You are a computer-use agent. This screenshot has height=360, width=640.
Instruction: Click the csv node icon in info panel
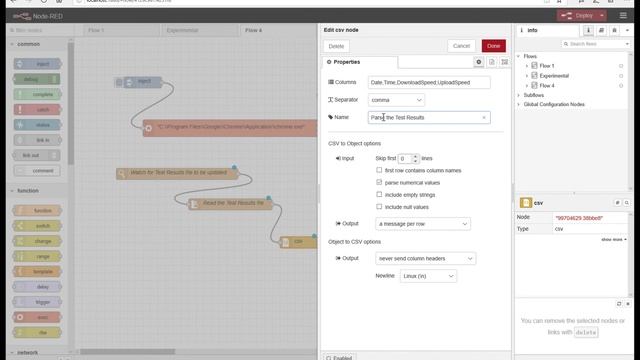[526, 203]
